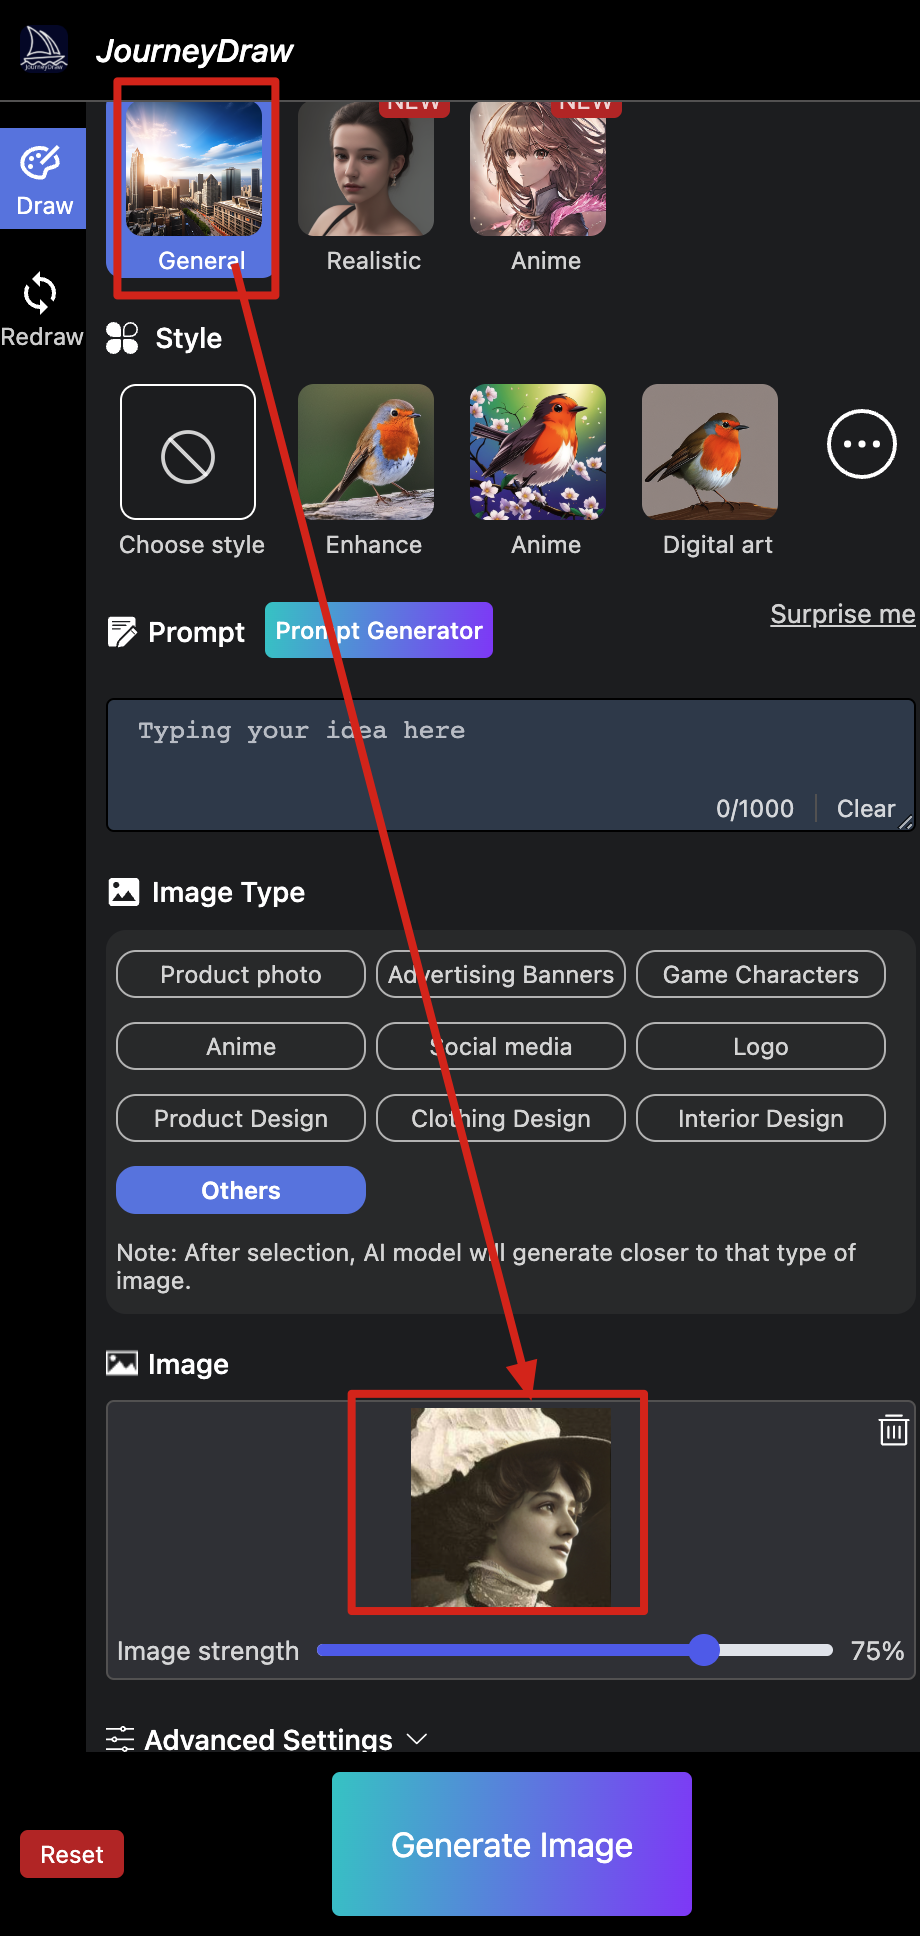Click the JourneyDraw sailboat logo icon

tap(44, 49)
